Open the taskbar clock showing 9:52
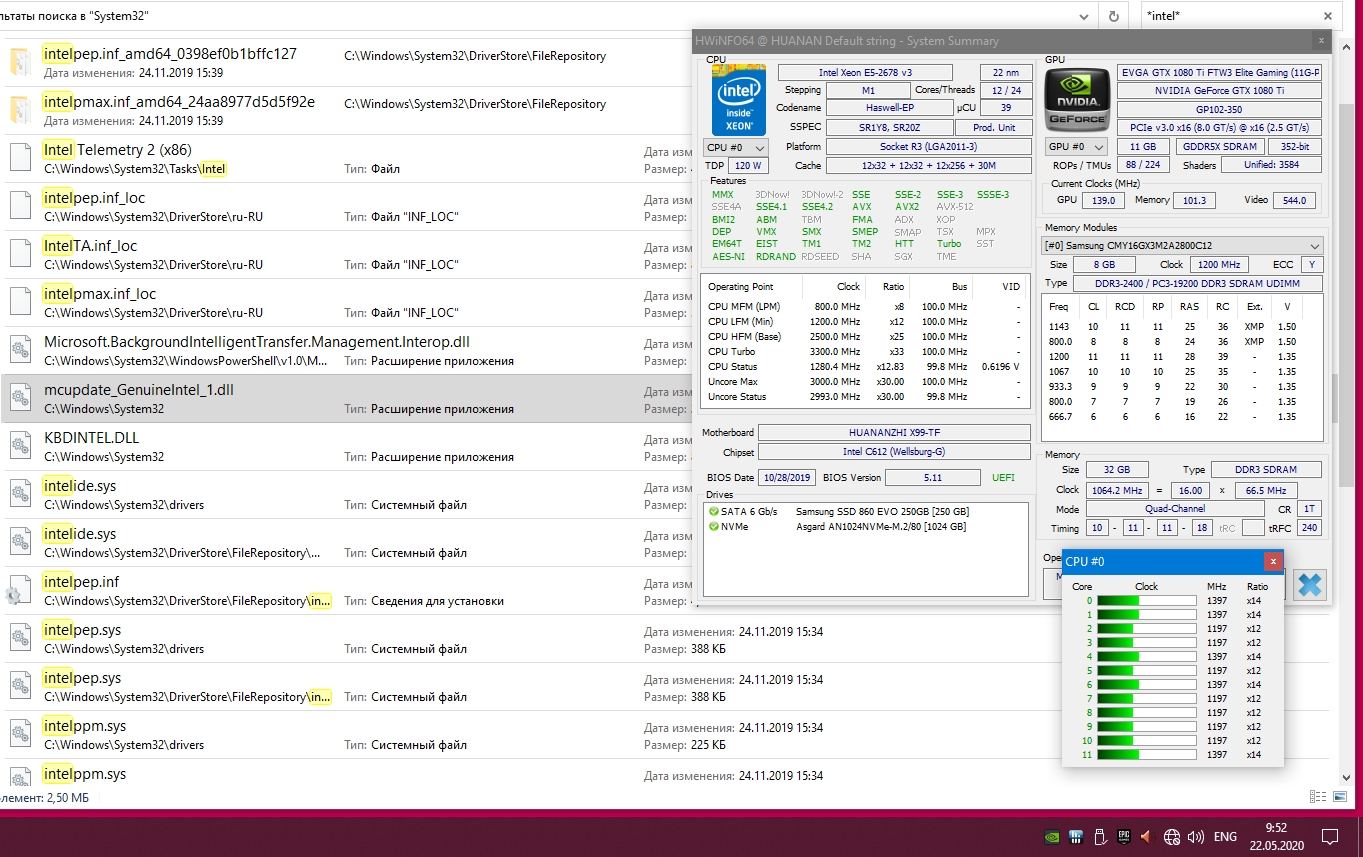The width and height of the screenshot is (1363, 857). [x=1275, y=836]
